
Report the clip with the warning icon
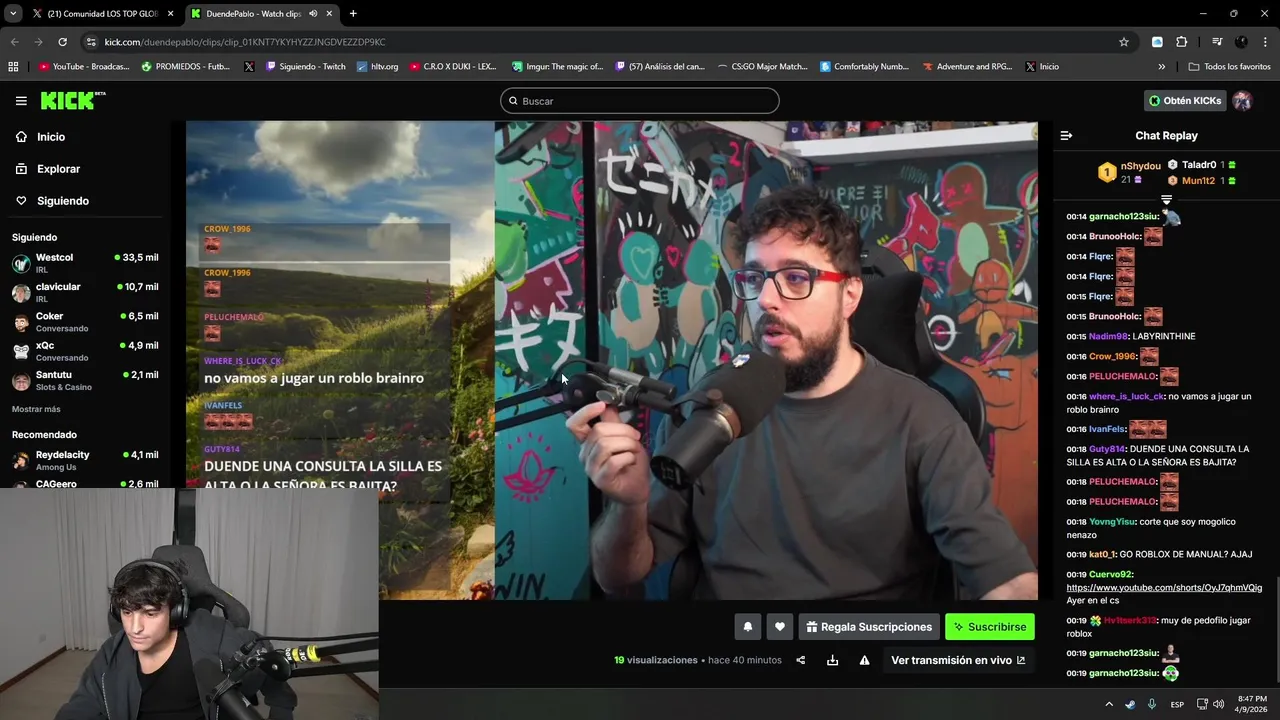click(864, 660)
